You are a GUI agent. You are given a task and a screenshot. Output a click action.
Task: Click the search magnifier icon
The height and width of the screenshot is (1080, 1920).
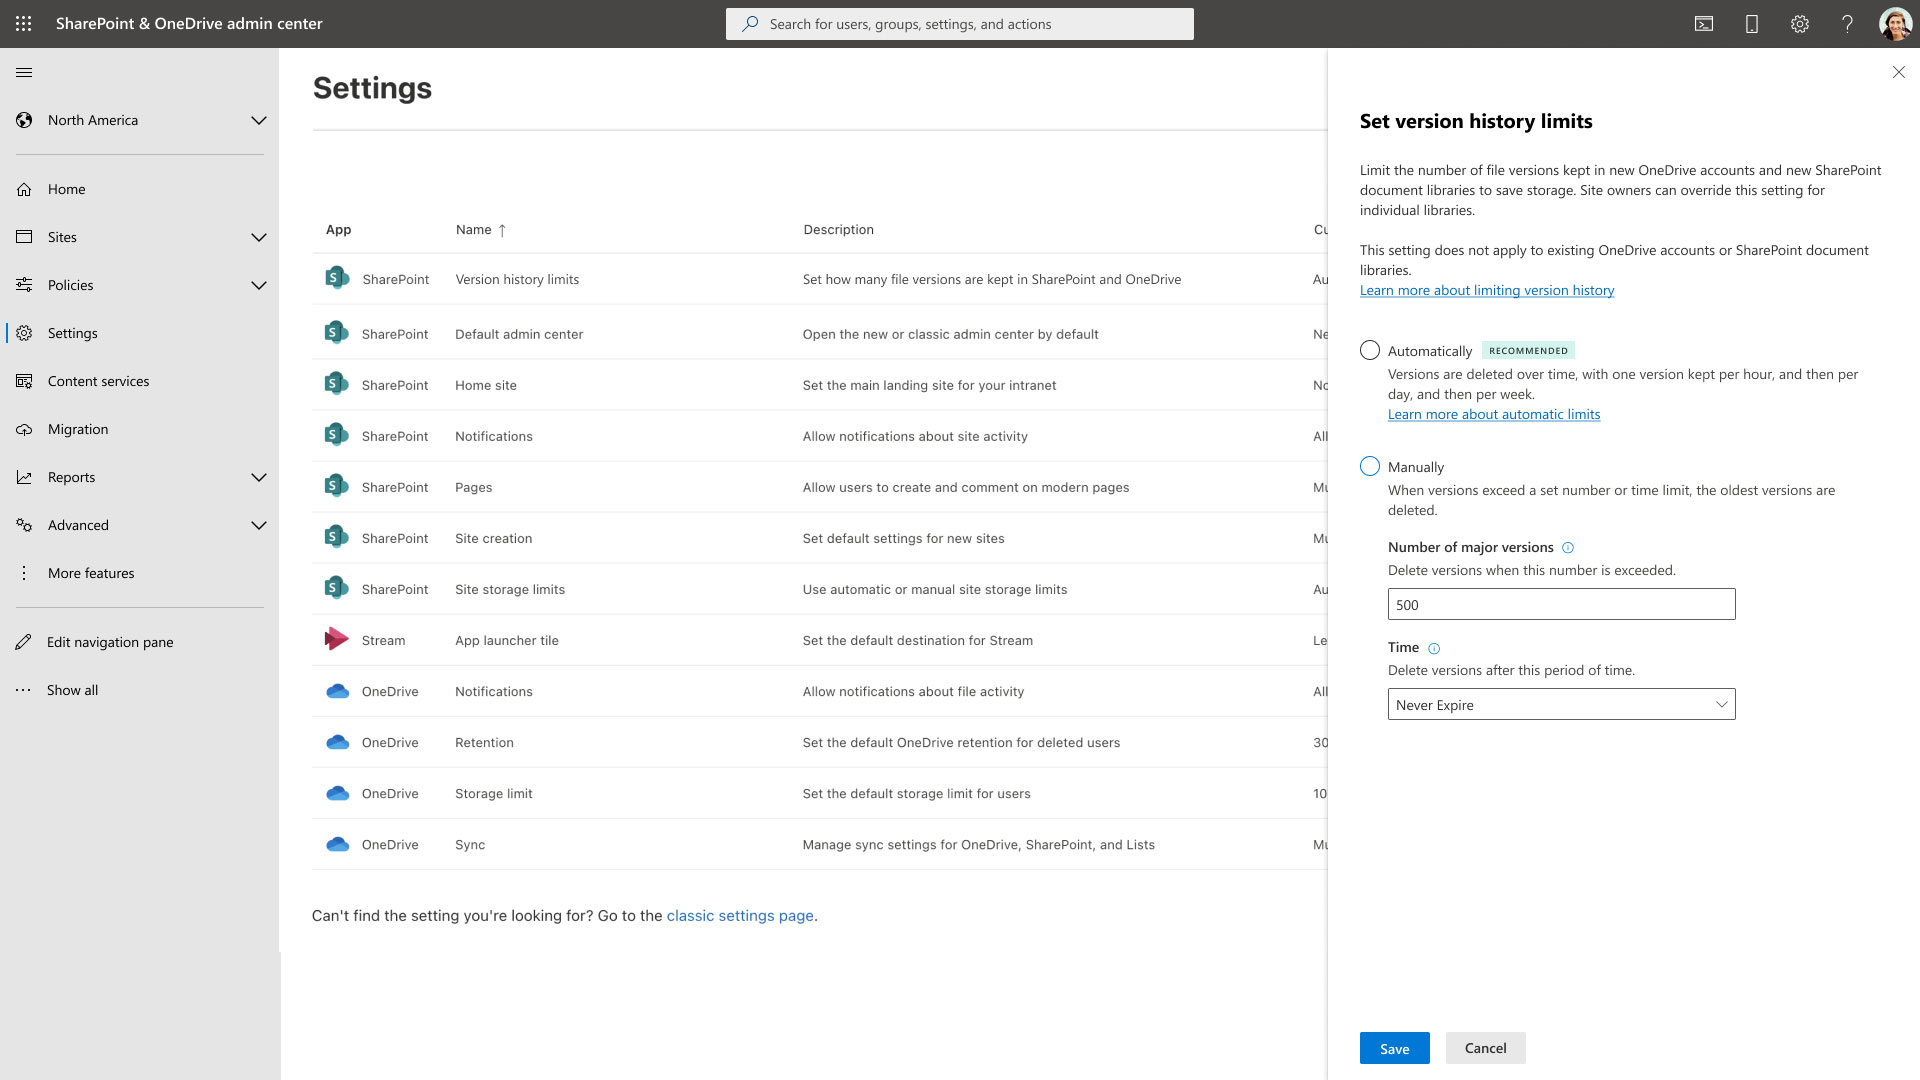pos(750,24)
